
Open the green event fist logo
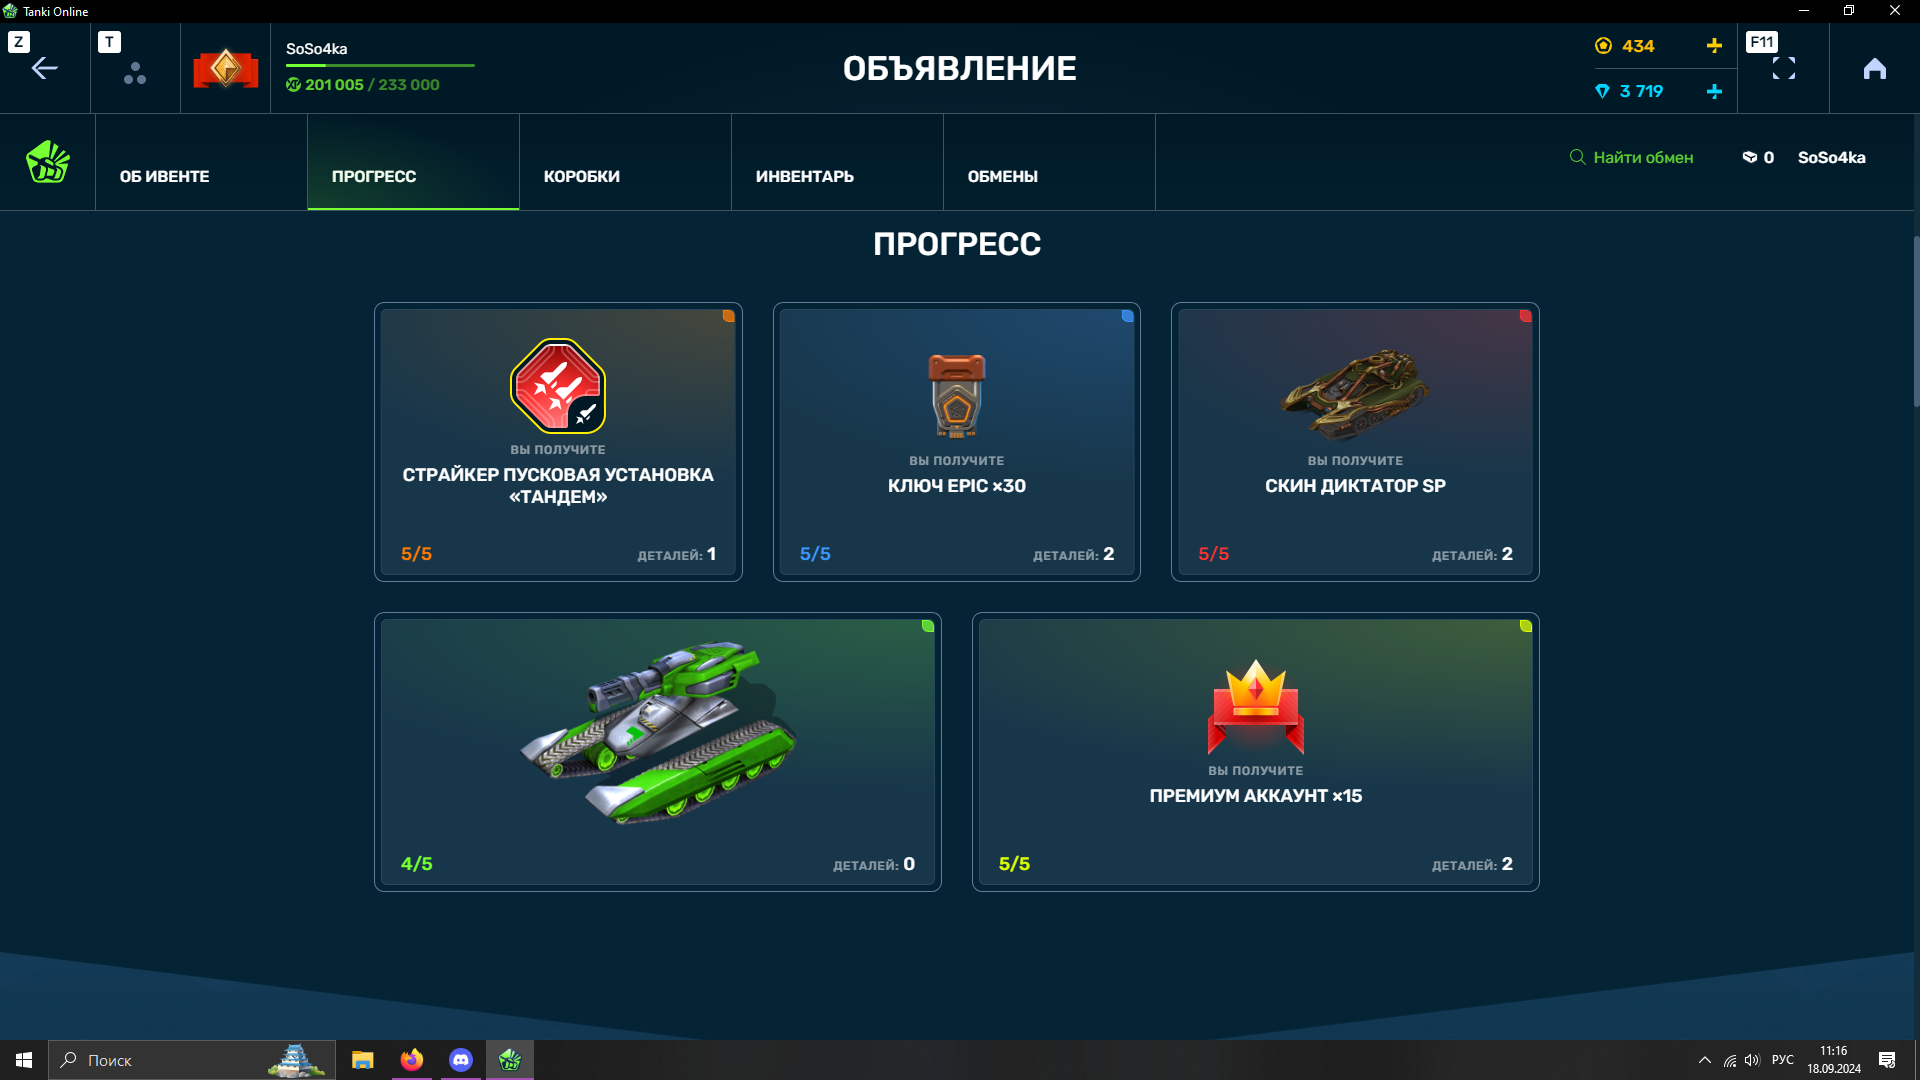tap(48, 161)
